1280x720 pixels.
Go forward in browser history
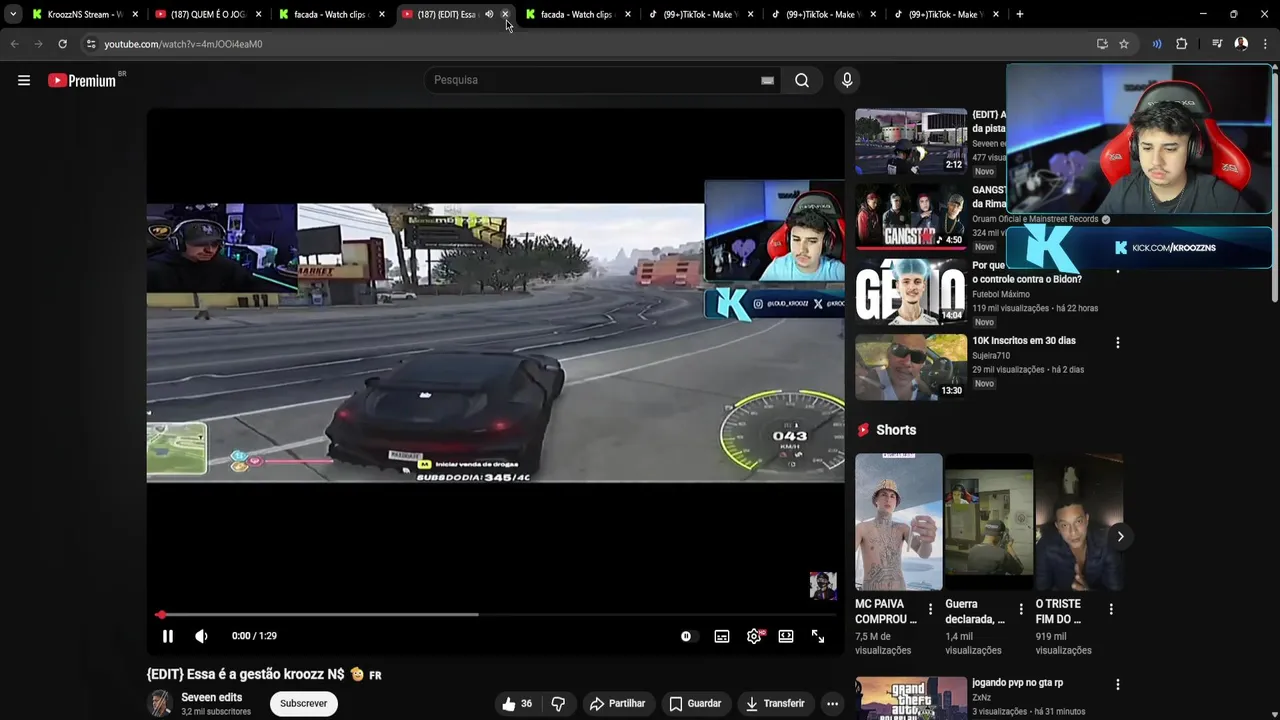tap(38, 44)
